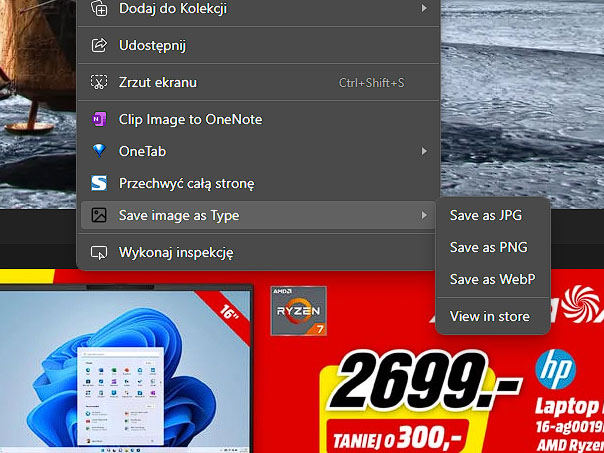Image resolution: width=604 pixels, height=453 pixels.
Task: Click the sea photo behind the menu
Action: click(522, 104)
